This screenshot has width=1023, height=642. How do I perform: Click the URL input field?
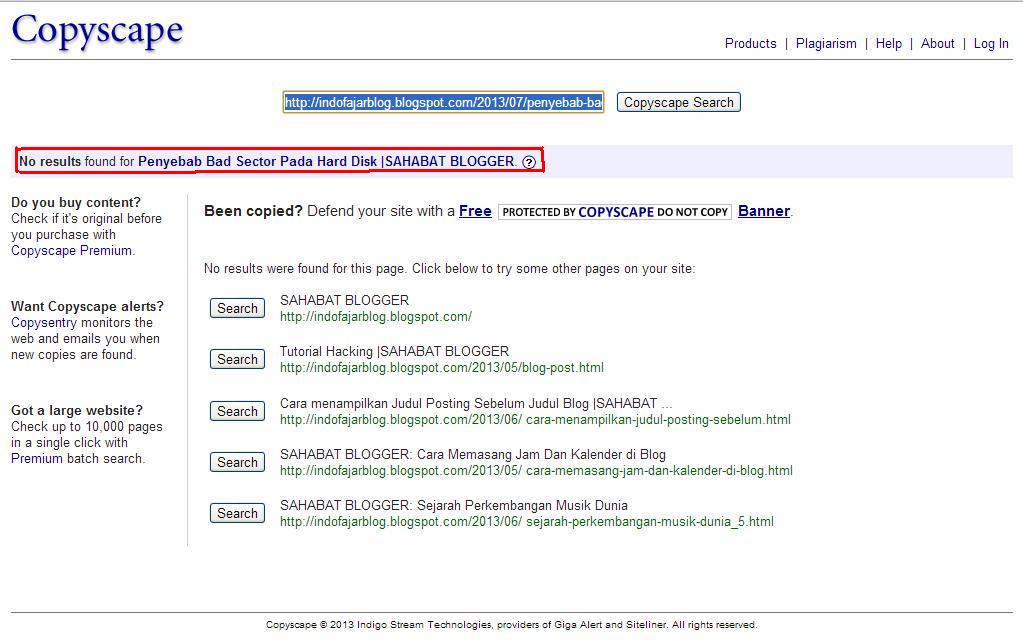(443, 102)
